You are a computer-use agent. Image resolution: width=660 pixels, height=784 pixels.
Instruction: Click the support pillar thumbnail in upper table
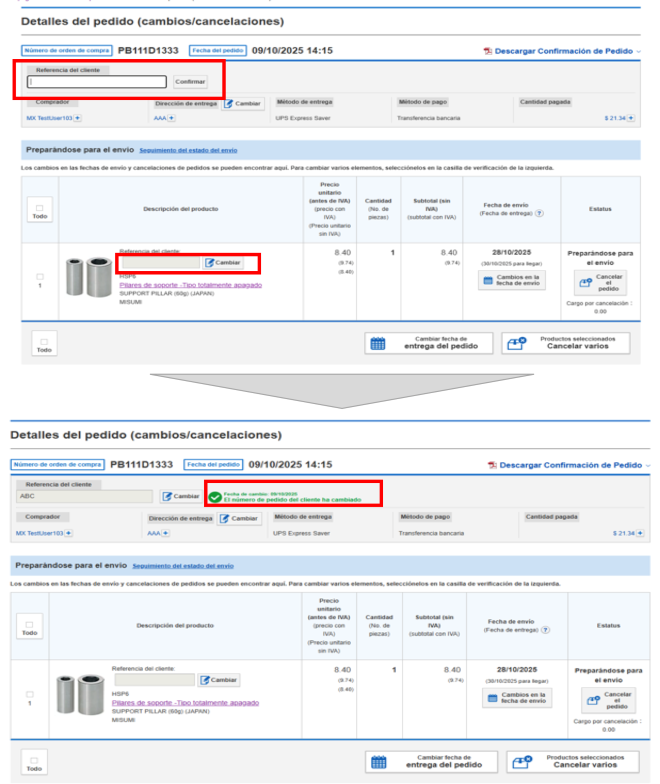(x=85, y=277)
